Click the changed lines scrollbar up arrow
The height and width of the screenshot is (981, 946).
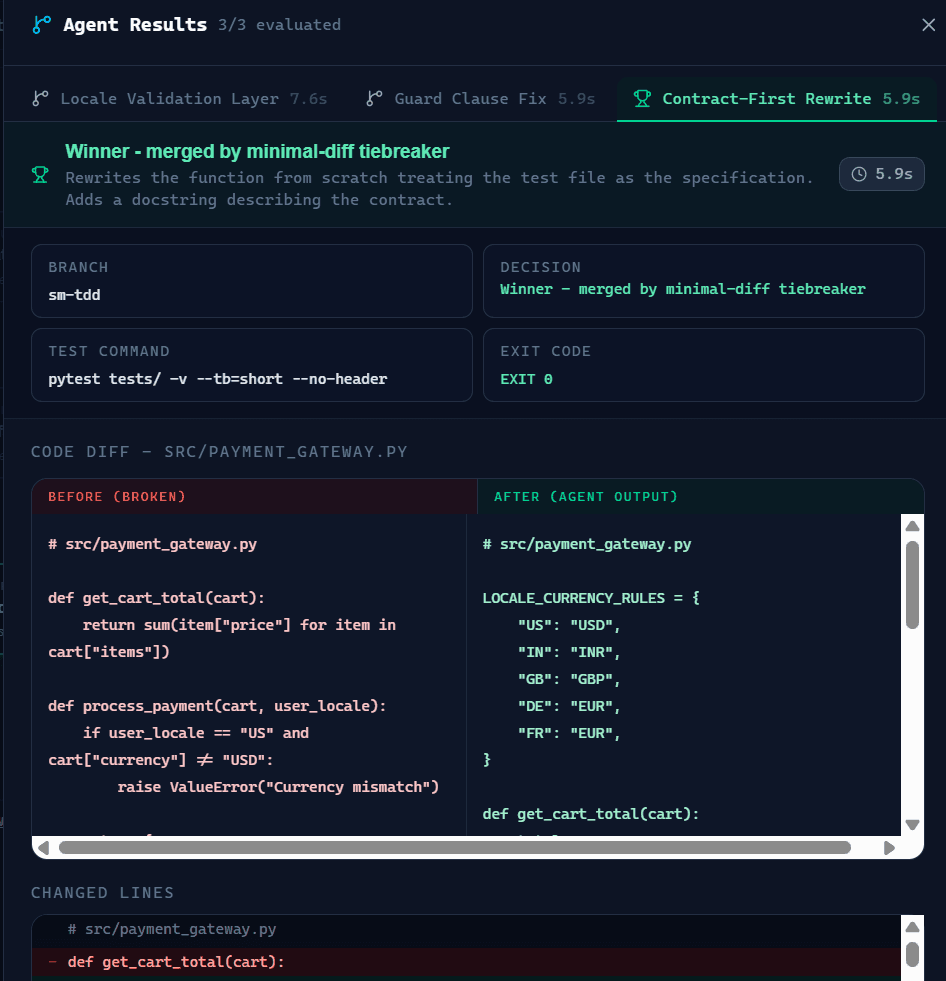pos(912,927)
